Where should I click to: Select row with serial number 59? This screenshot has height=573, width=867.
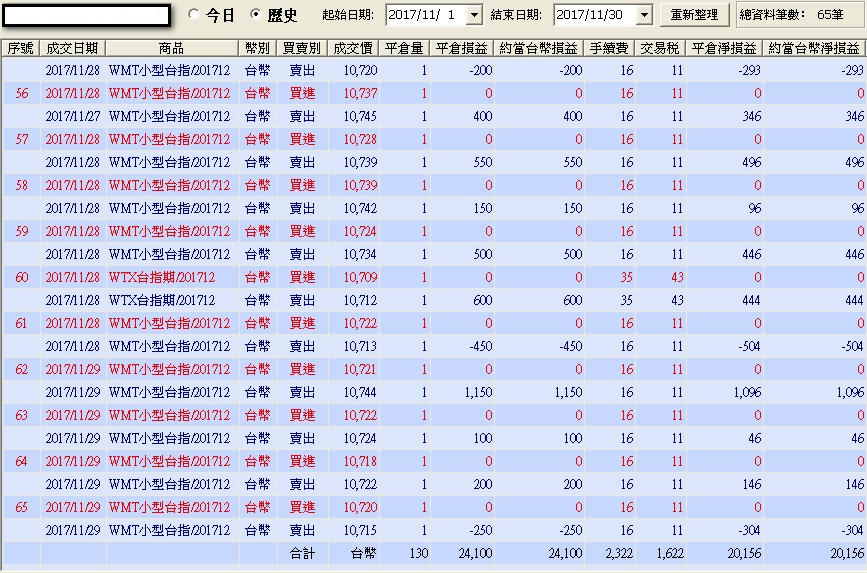pyautogui.click(x=434, y=231)
